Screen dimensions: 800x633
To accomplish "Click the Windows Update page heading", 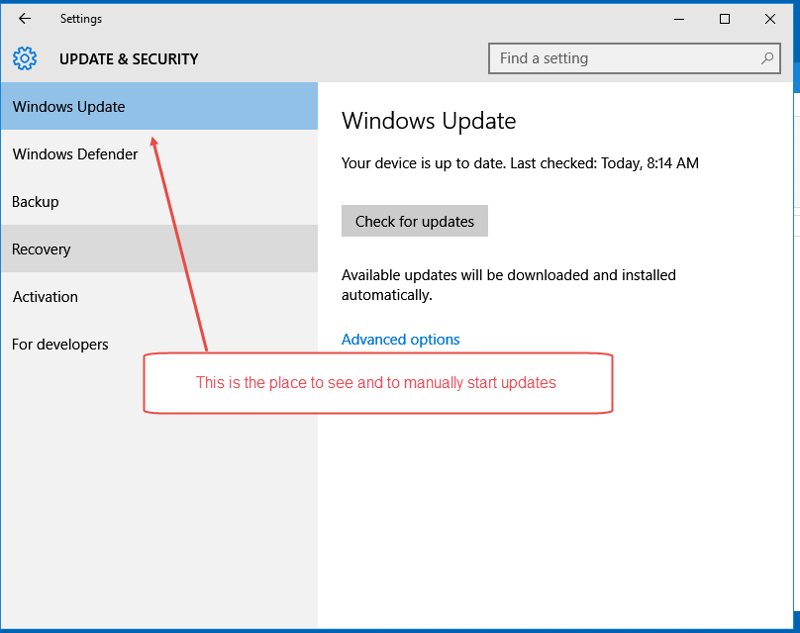I will 429,121.
